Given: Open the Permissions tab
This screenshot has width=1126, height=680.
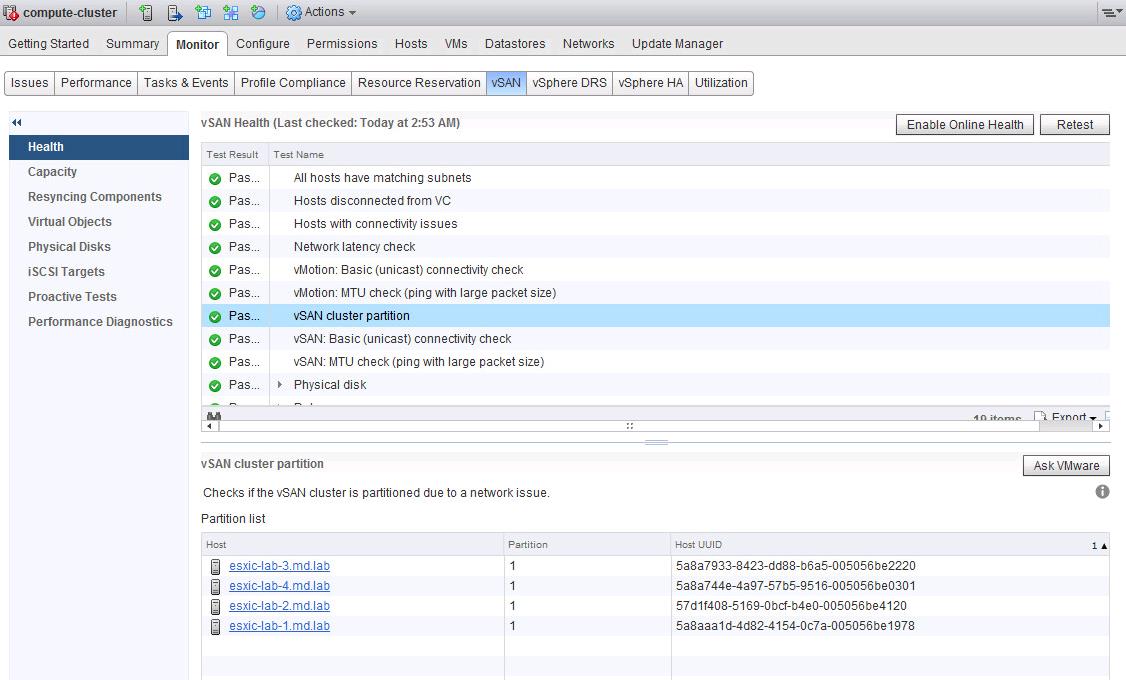Looking at the screenshot, I should pyautogui.click(x=342, y=44).
